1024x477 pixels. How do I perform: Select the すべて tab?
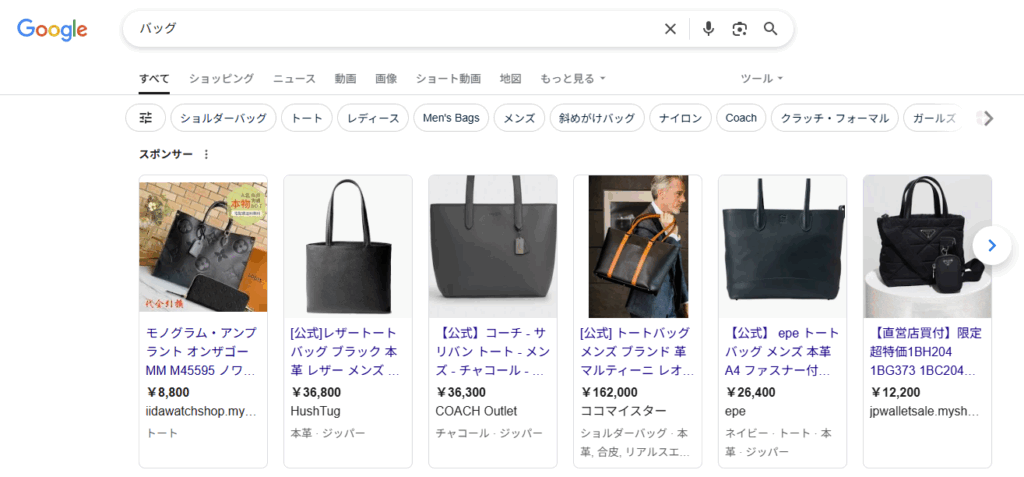pyautogui.click(x=154, y=78)
